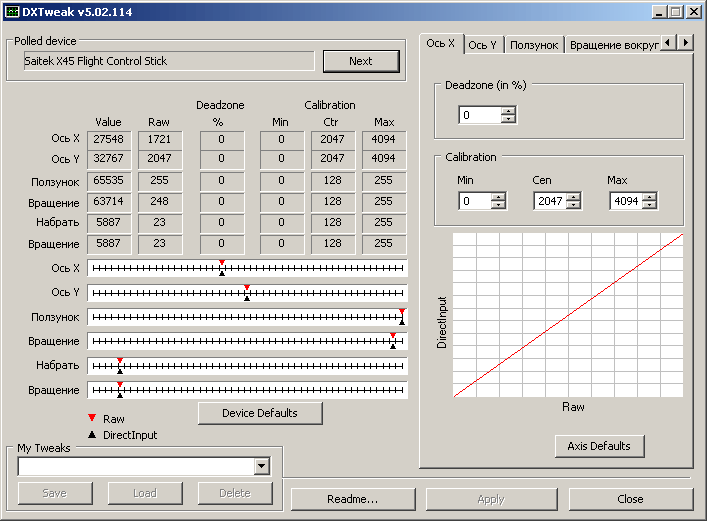
Task: Increase Deadzone percent with up spinner
Action: click(x=508, y=111)
